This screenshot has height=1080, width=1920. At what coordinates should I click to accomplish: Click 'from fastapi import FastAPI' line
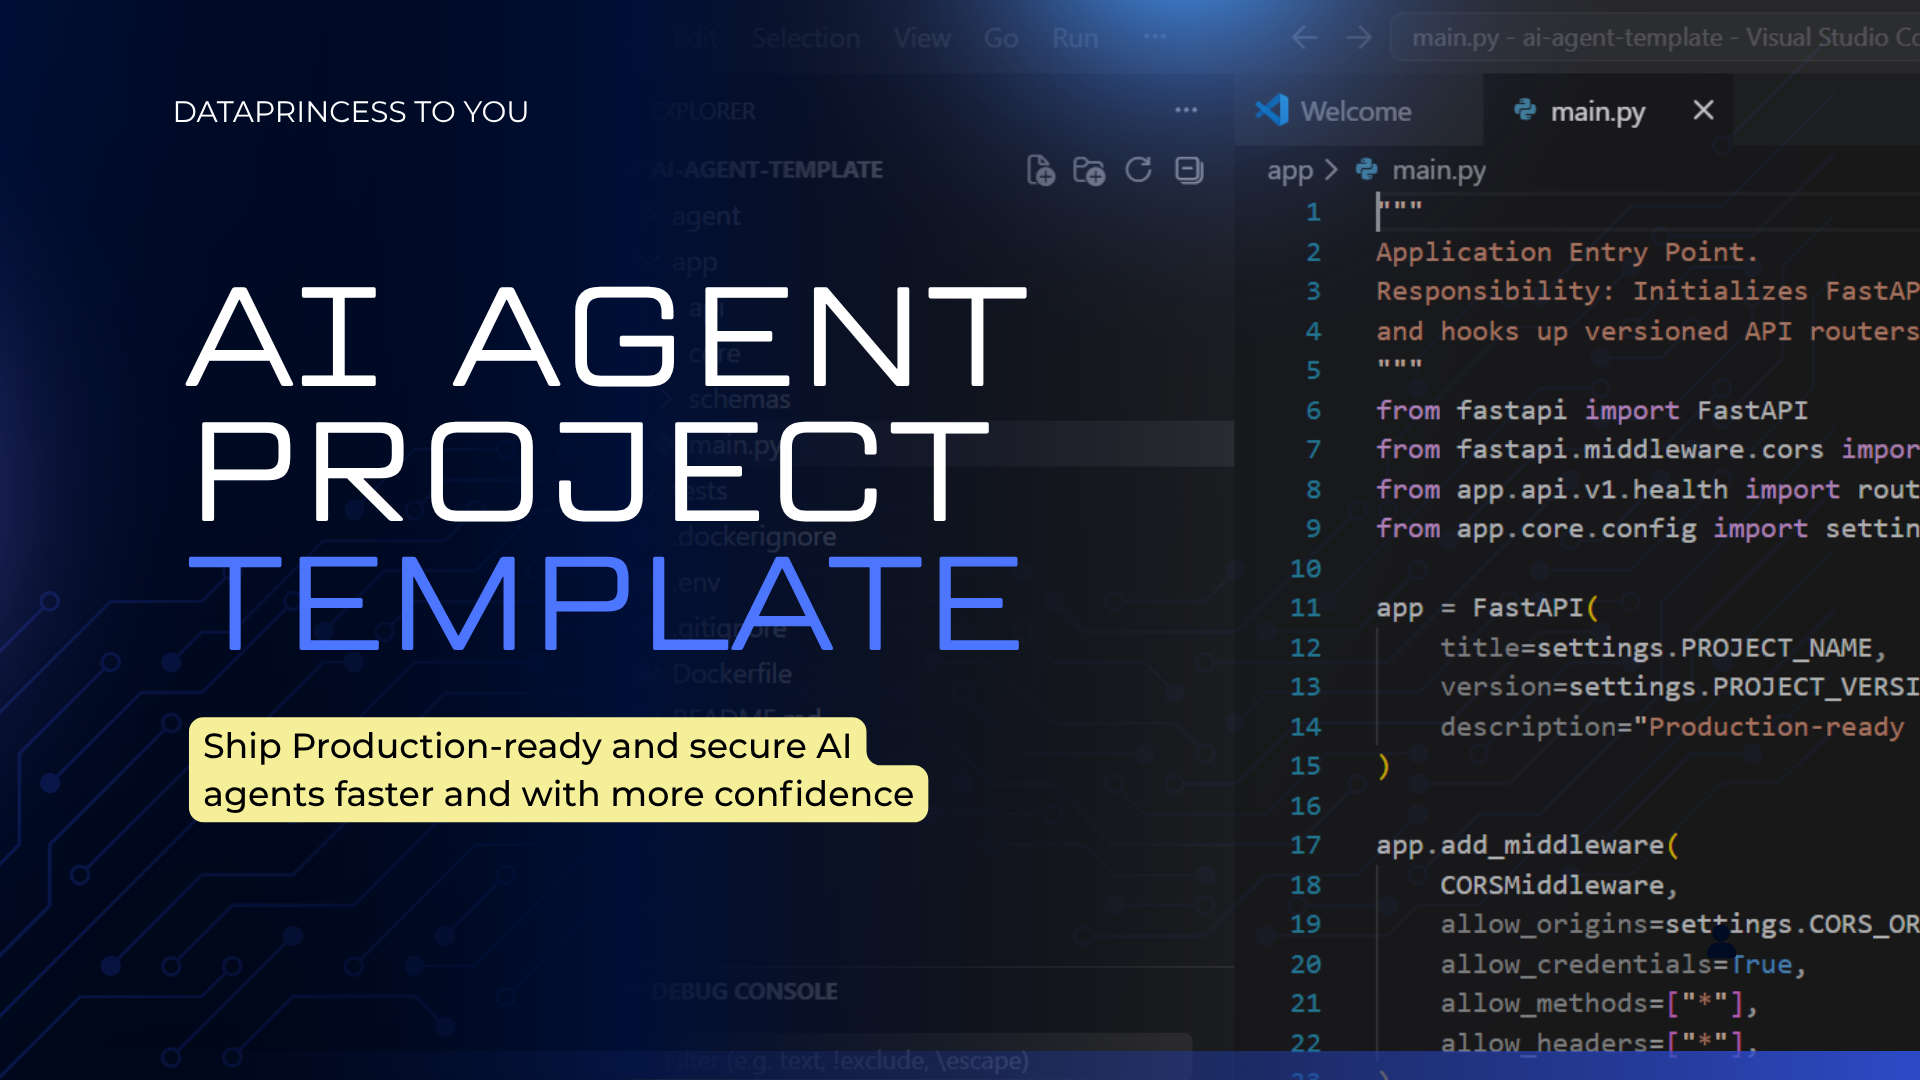pos(1591,410)
